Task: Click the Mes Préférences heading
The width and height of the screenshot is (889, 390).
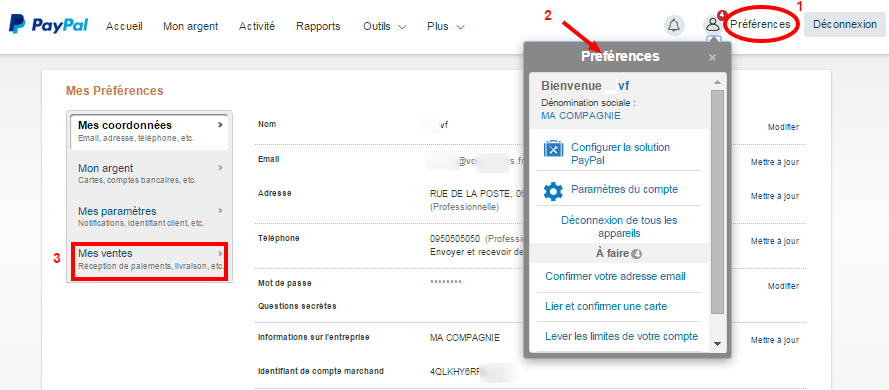Action: point(115,91)
